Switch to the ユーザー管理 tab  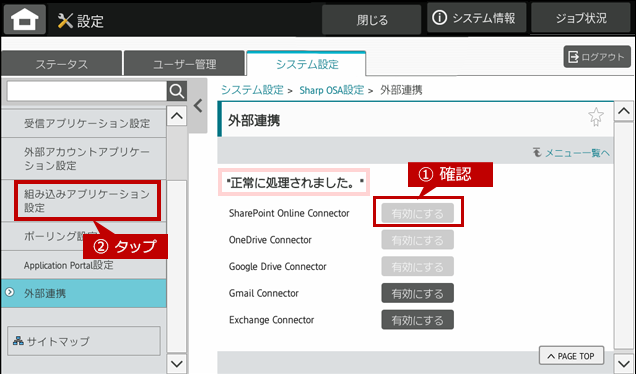point(185,63)
